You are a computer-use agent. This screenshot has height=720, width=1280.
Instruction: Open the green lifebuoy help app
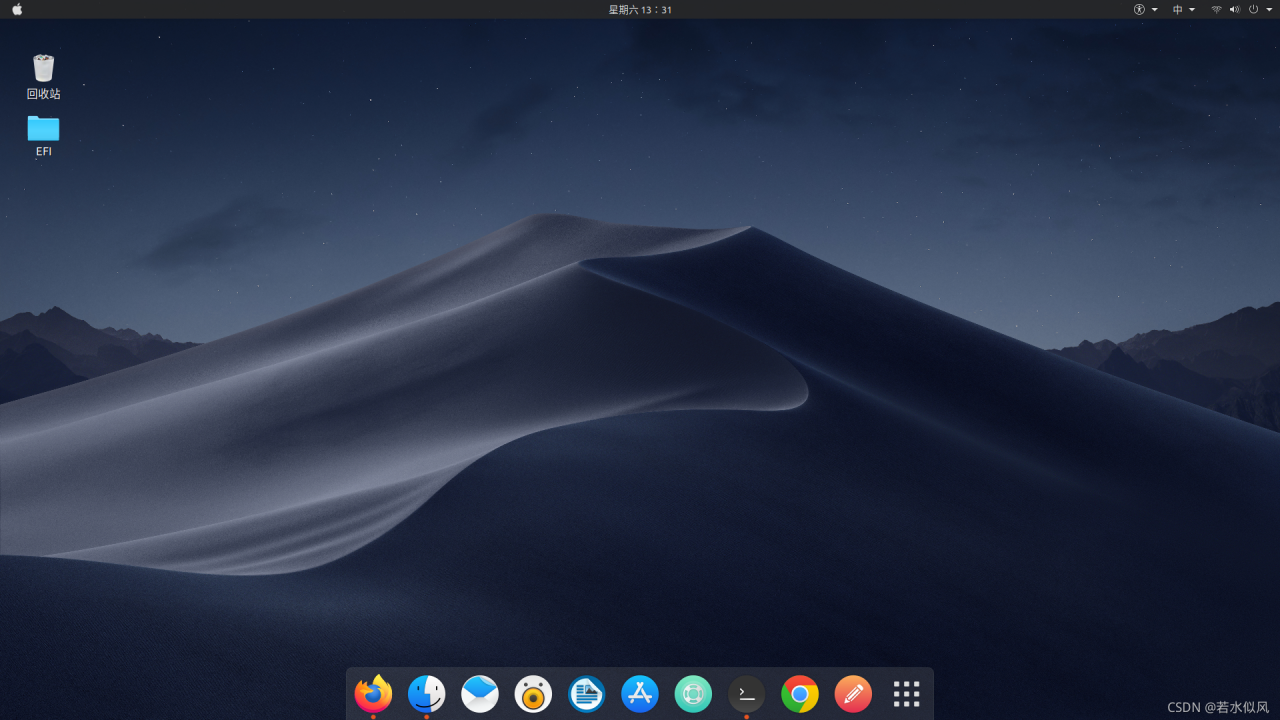pyautogui.click(x=693, y=693)
